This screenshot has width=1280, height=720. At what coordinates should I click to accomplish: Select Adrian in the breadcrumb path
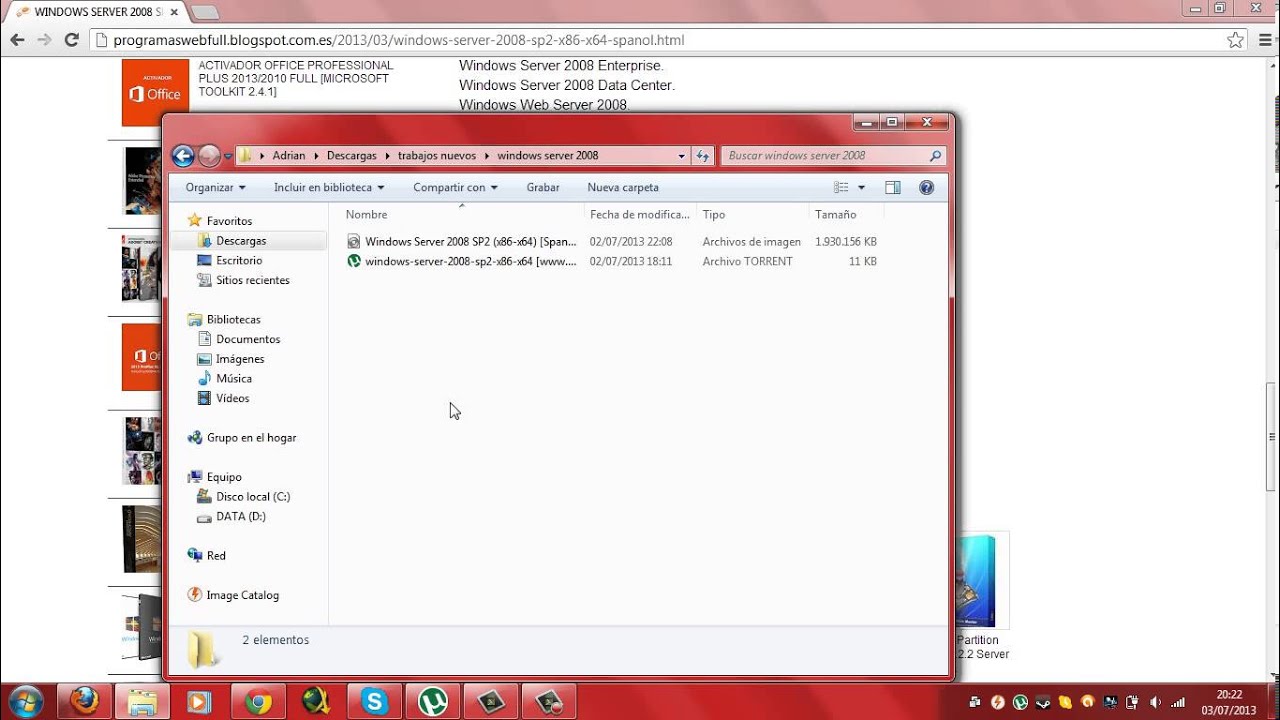coord(289,156)
